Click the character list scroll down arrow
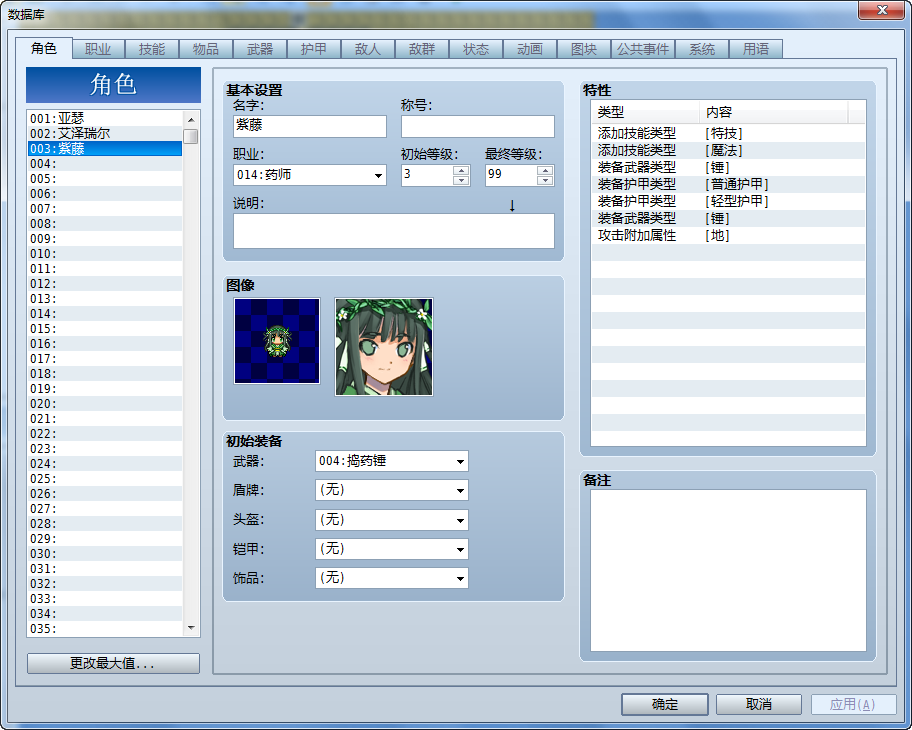 [x=191, y=628]
